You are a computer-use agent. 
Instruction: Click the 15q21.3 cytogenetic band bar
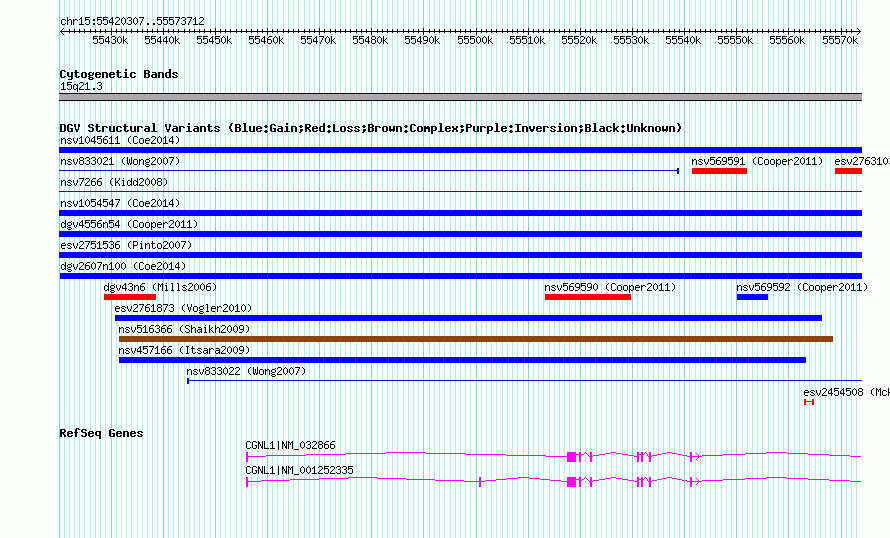click(460, 97)
